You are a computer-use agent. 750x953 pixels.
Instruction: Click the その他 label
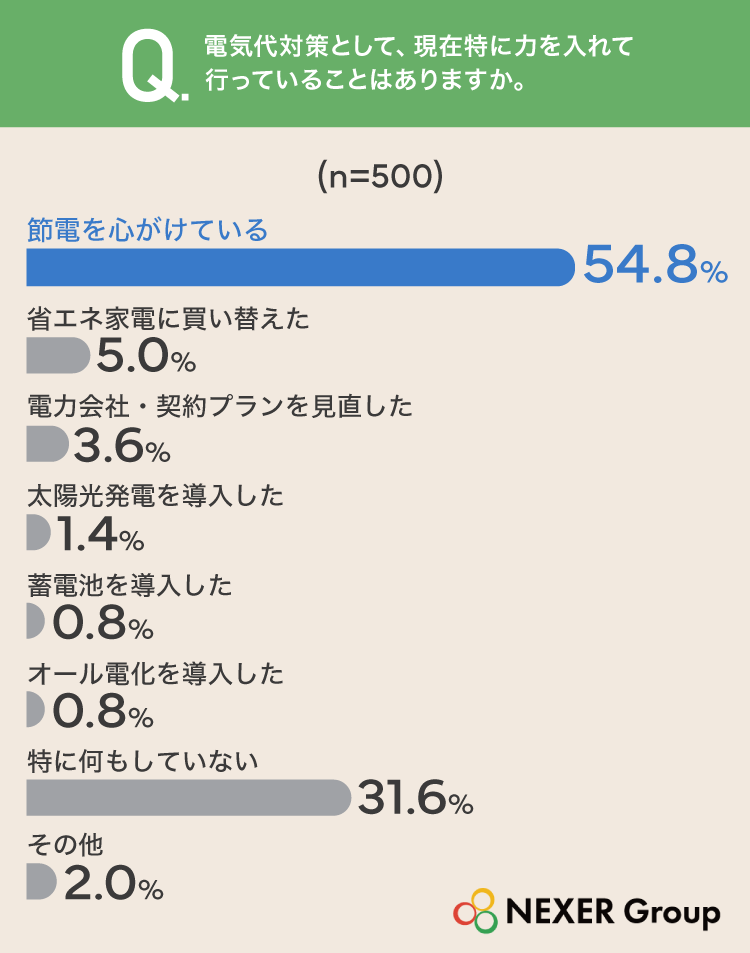65,844
